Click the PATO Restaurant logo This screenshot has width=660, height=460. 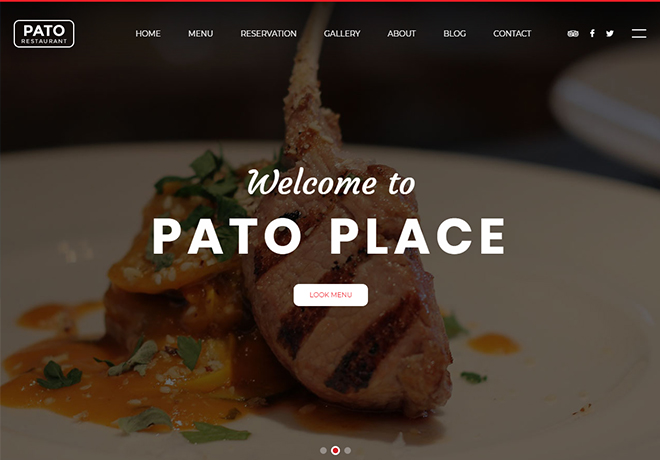44,34
